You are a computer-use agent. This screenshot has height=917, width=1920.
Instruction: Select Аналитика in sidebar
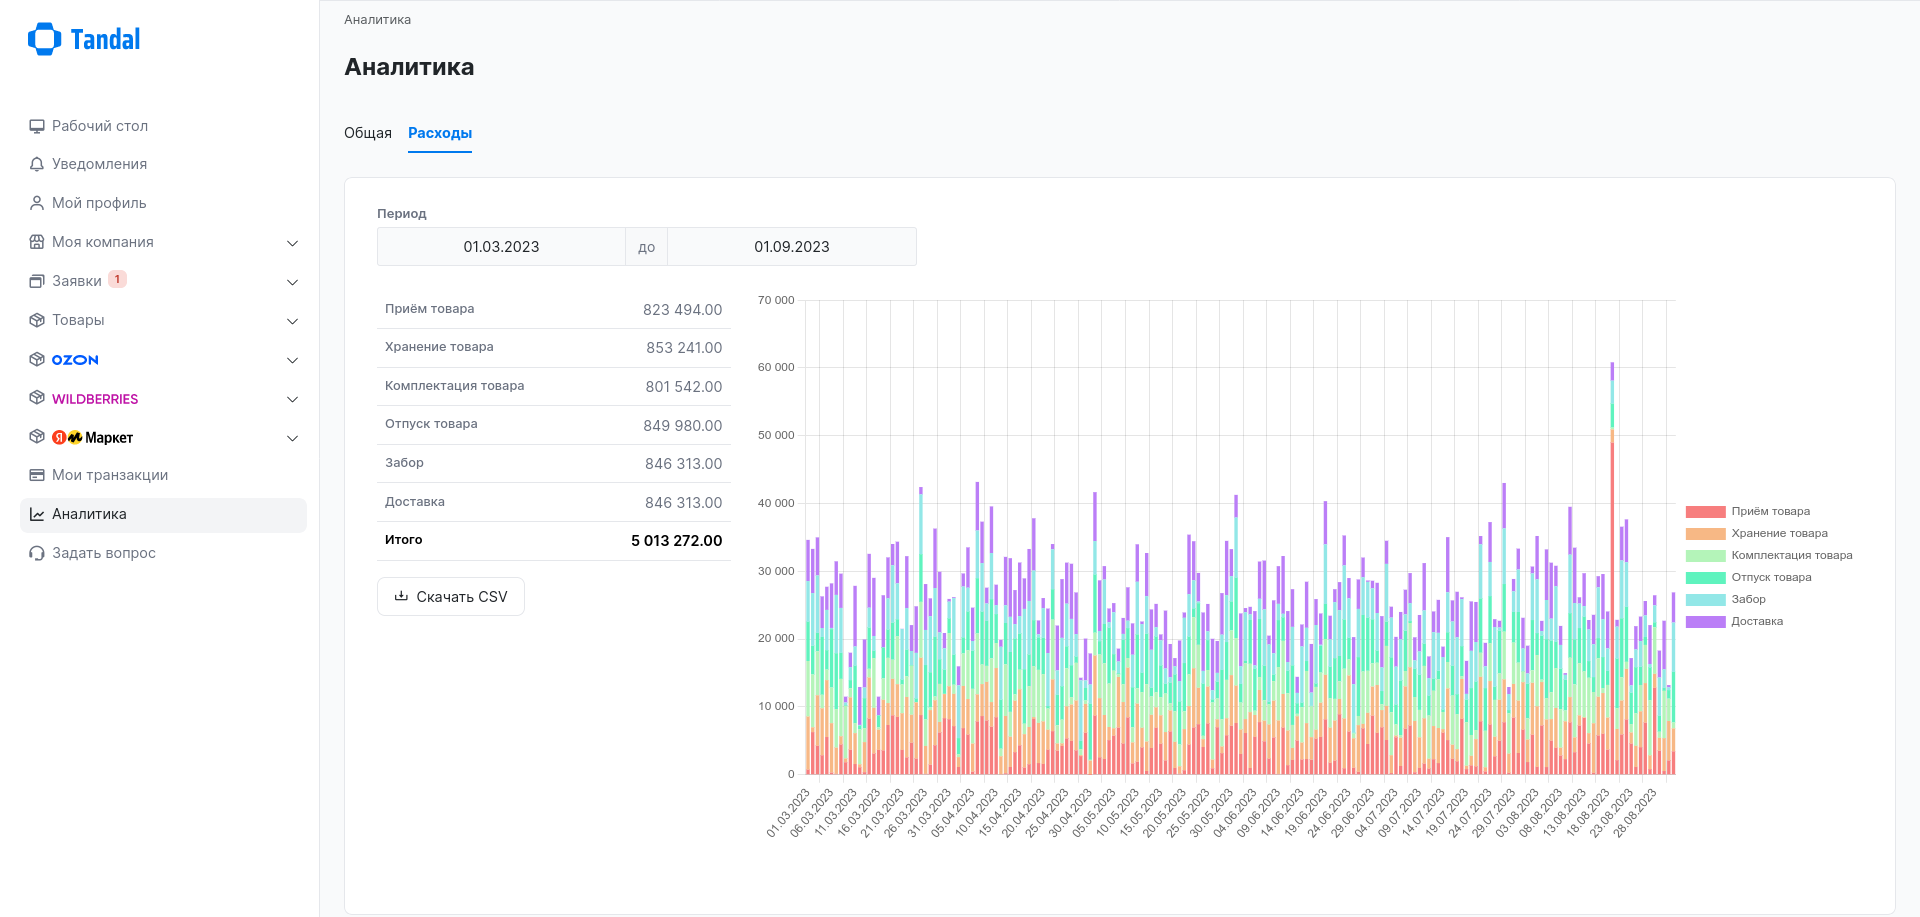coord(163,514)
